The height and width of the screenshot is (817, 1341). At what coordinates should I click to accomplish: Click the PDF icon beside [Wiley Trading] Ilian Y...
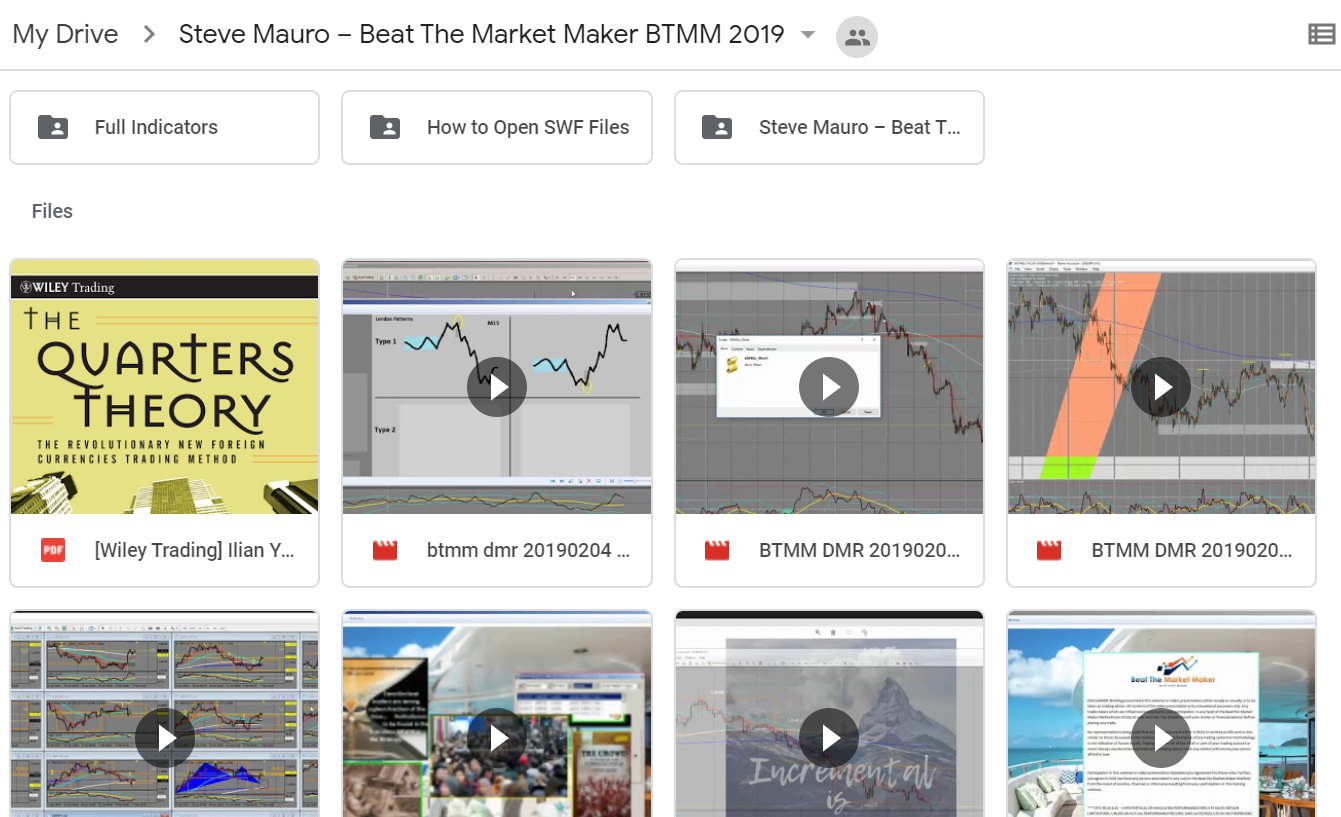pos(53,550)
